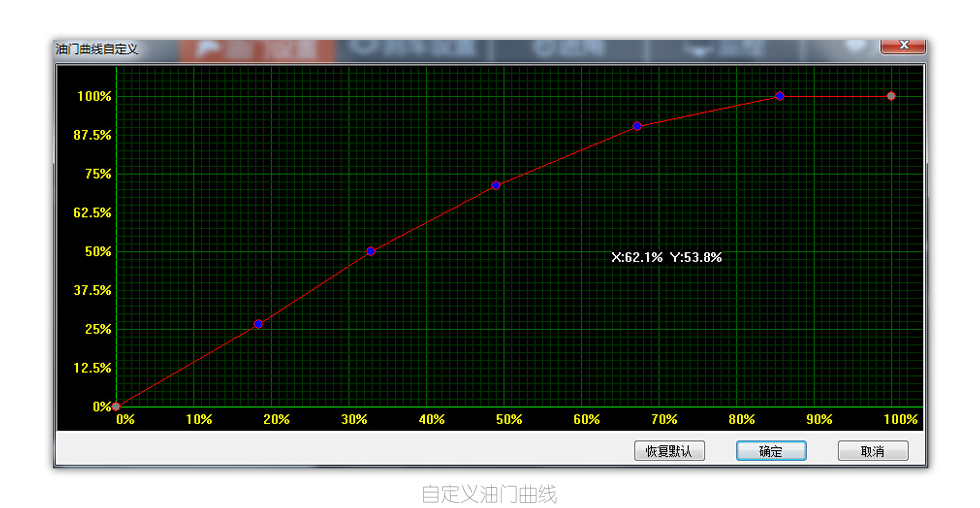Click the 10% horizontal axis label
980x508 pixels.
tap(199, 419)
